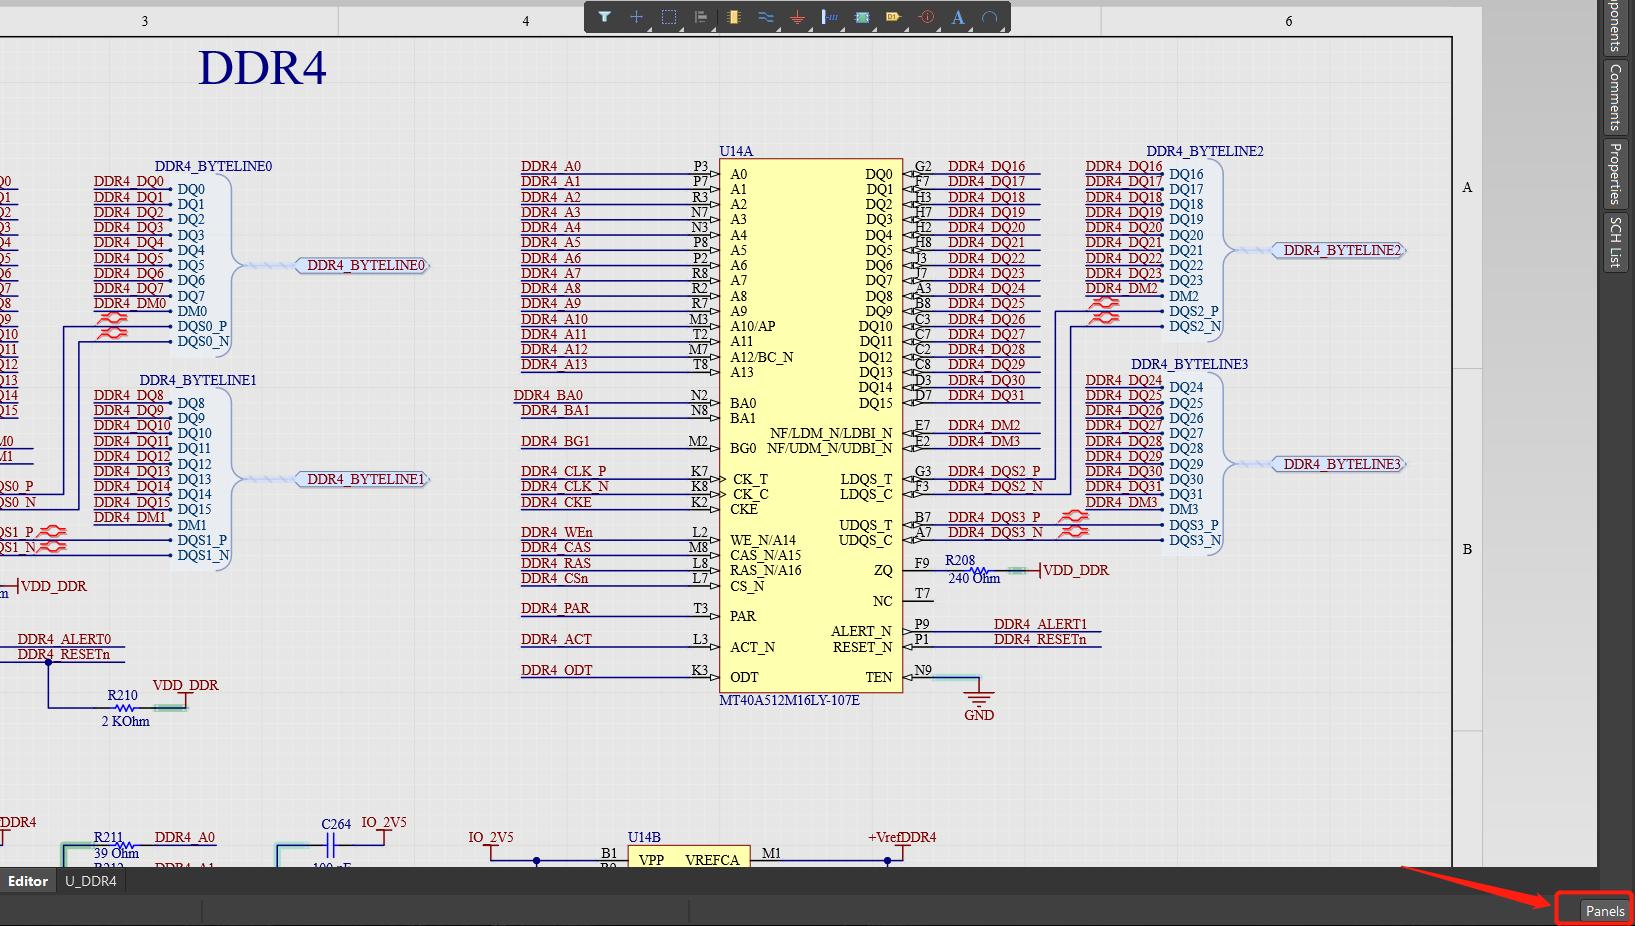Choose the arc drawing tool
The height and width of the screenshot is (926, 1635).
tap(989, 17)
